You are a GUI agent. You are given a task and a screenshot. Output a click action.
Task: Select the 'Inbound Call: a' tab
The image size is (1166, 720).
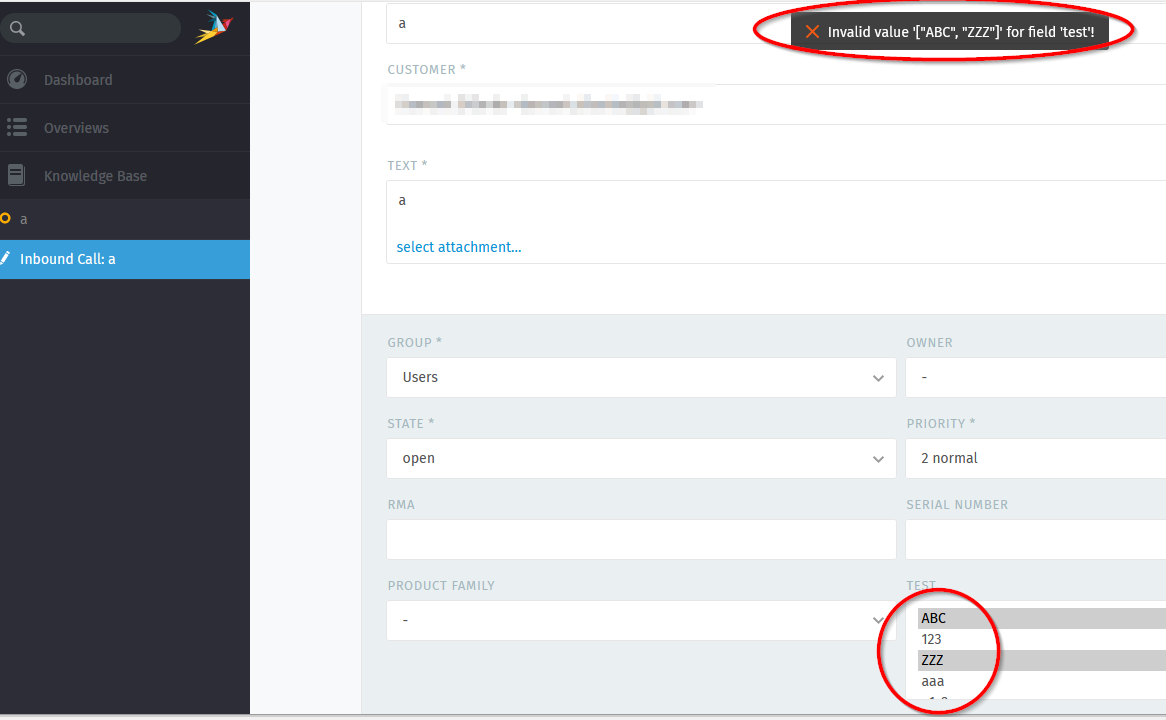pos(125,259)
